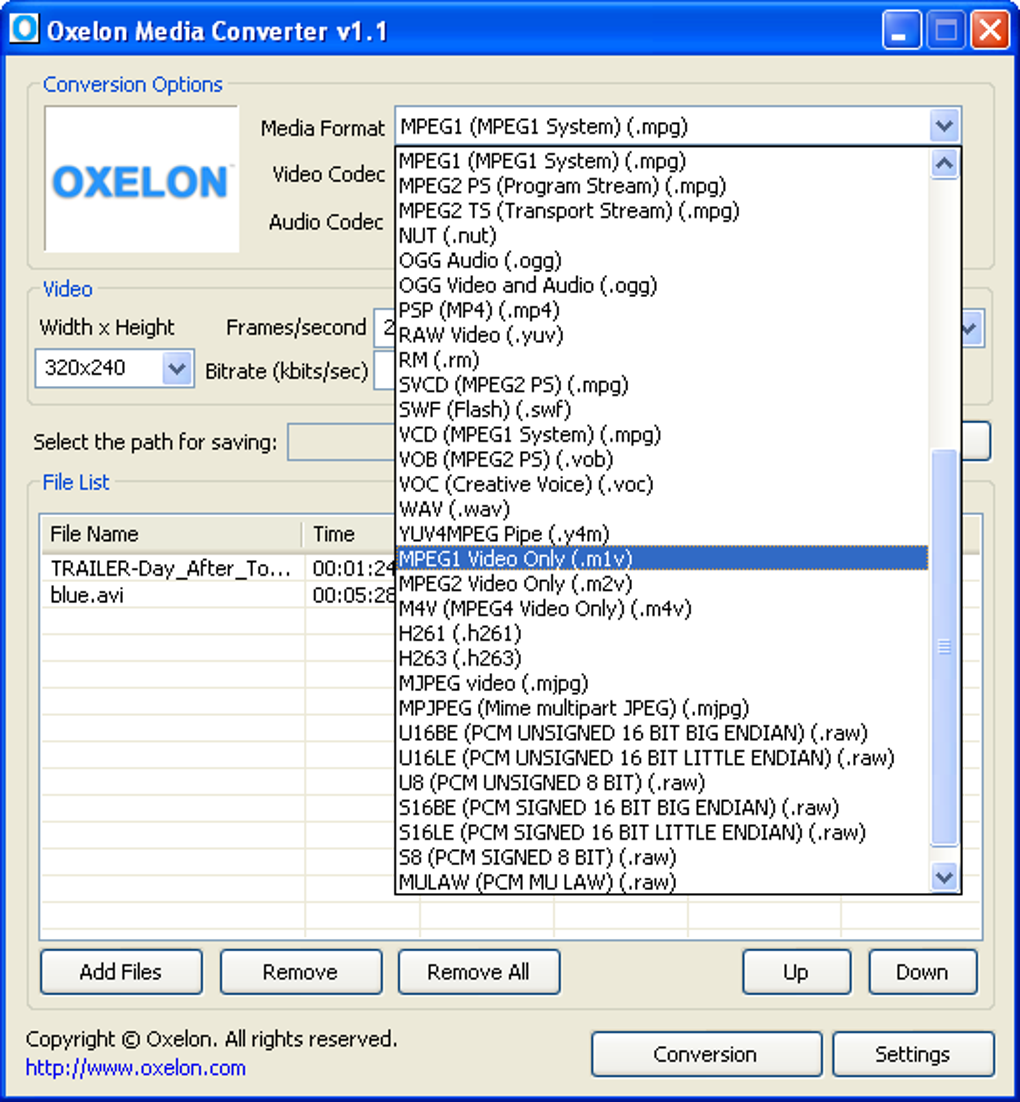
Task: Select S16BE PCM signed big endian
Action: [x=662, y=808]
